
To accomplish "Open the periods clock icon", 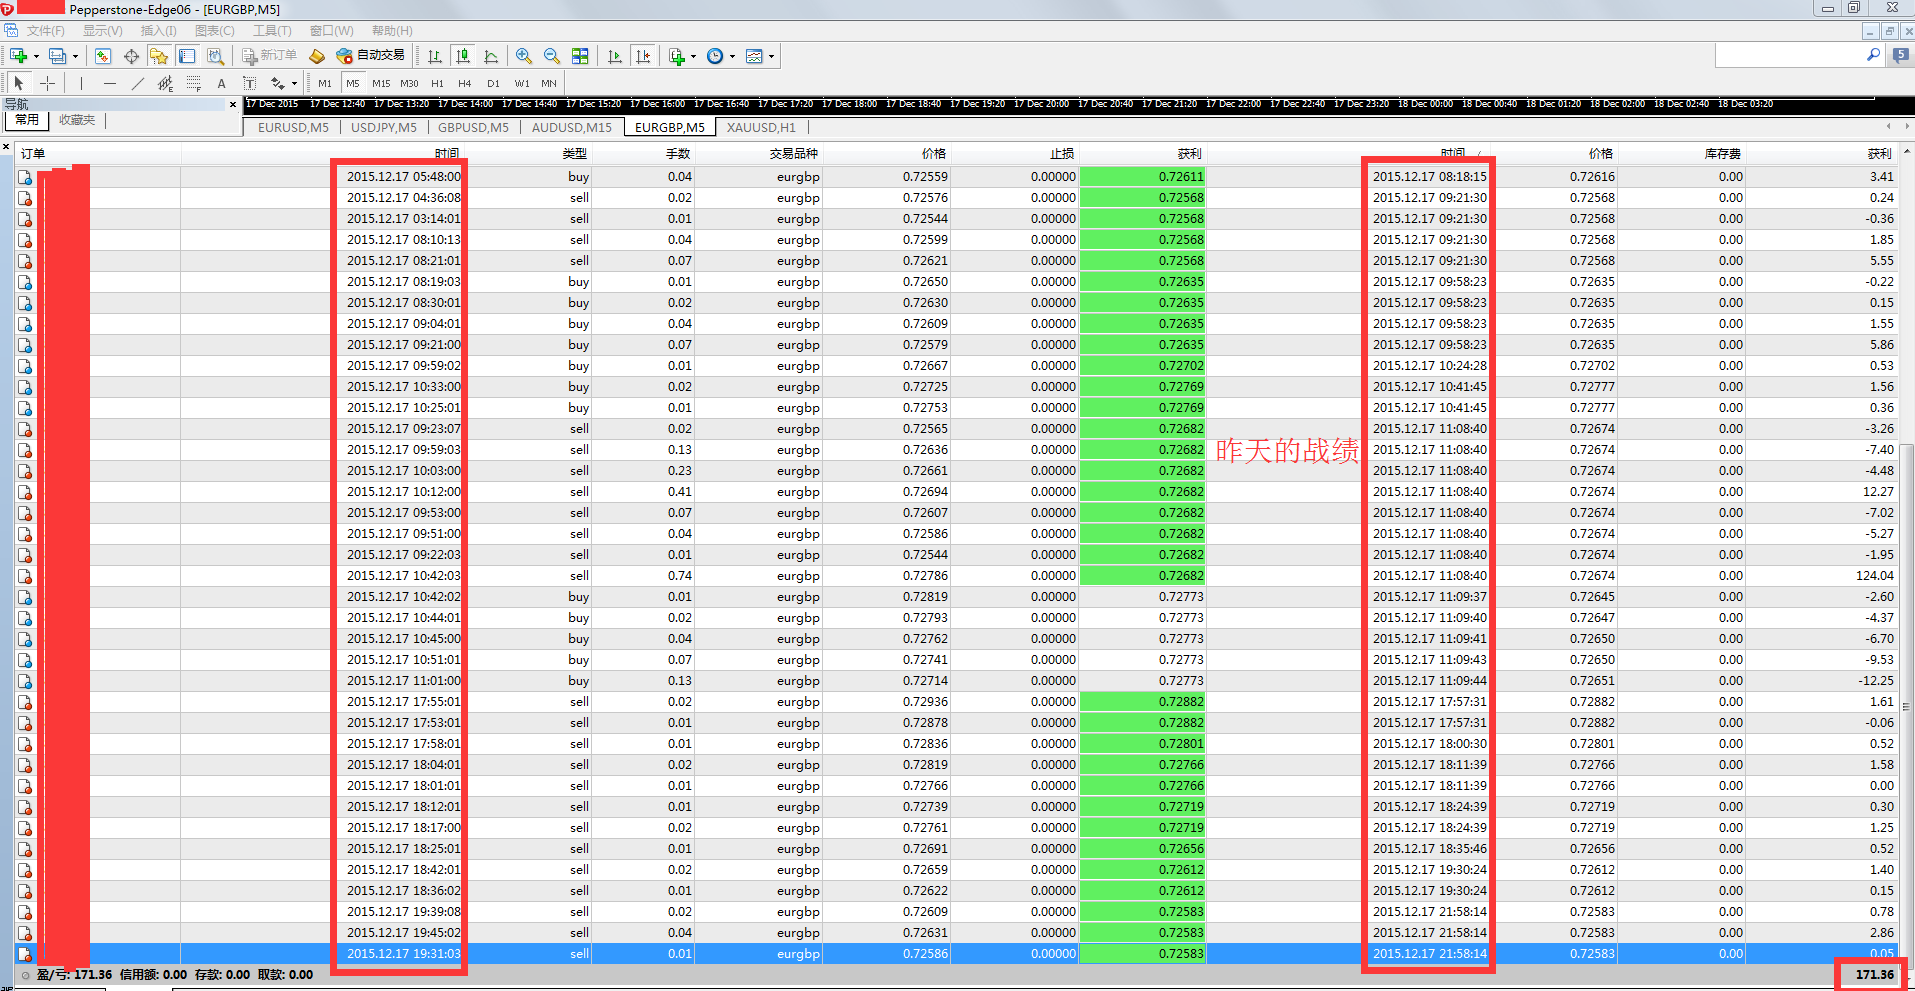I will 715,56.
